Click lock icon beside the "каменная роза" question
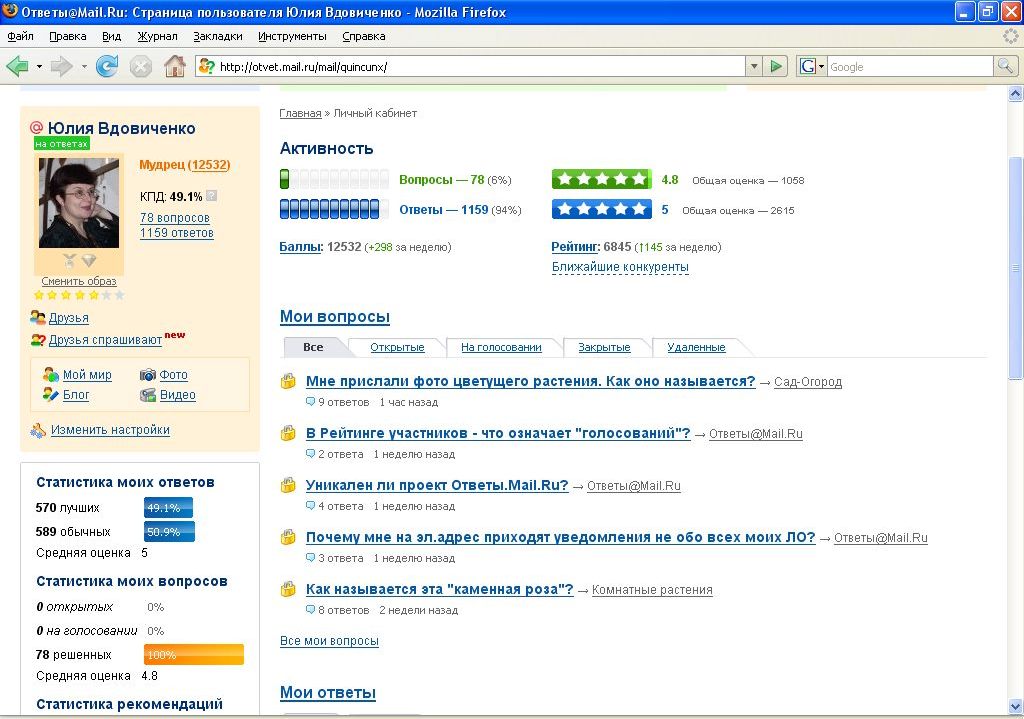Image resolution: width=1024 pixels, height=719 pixels. (288, 589)
